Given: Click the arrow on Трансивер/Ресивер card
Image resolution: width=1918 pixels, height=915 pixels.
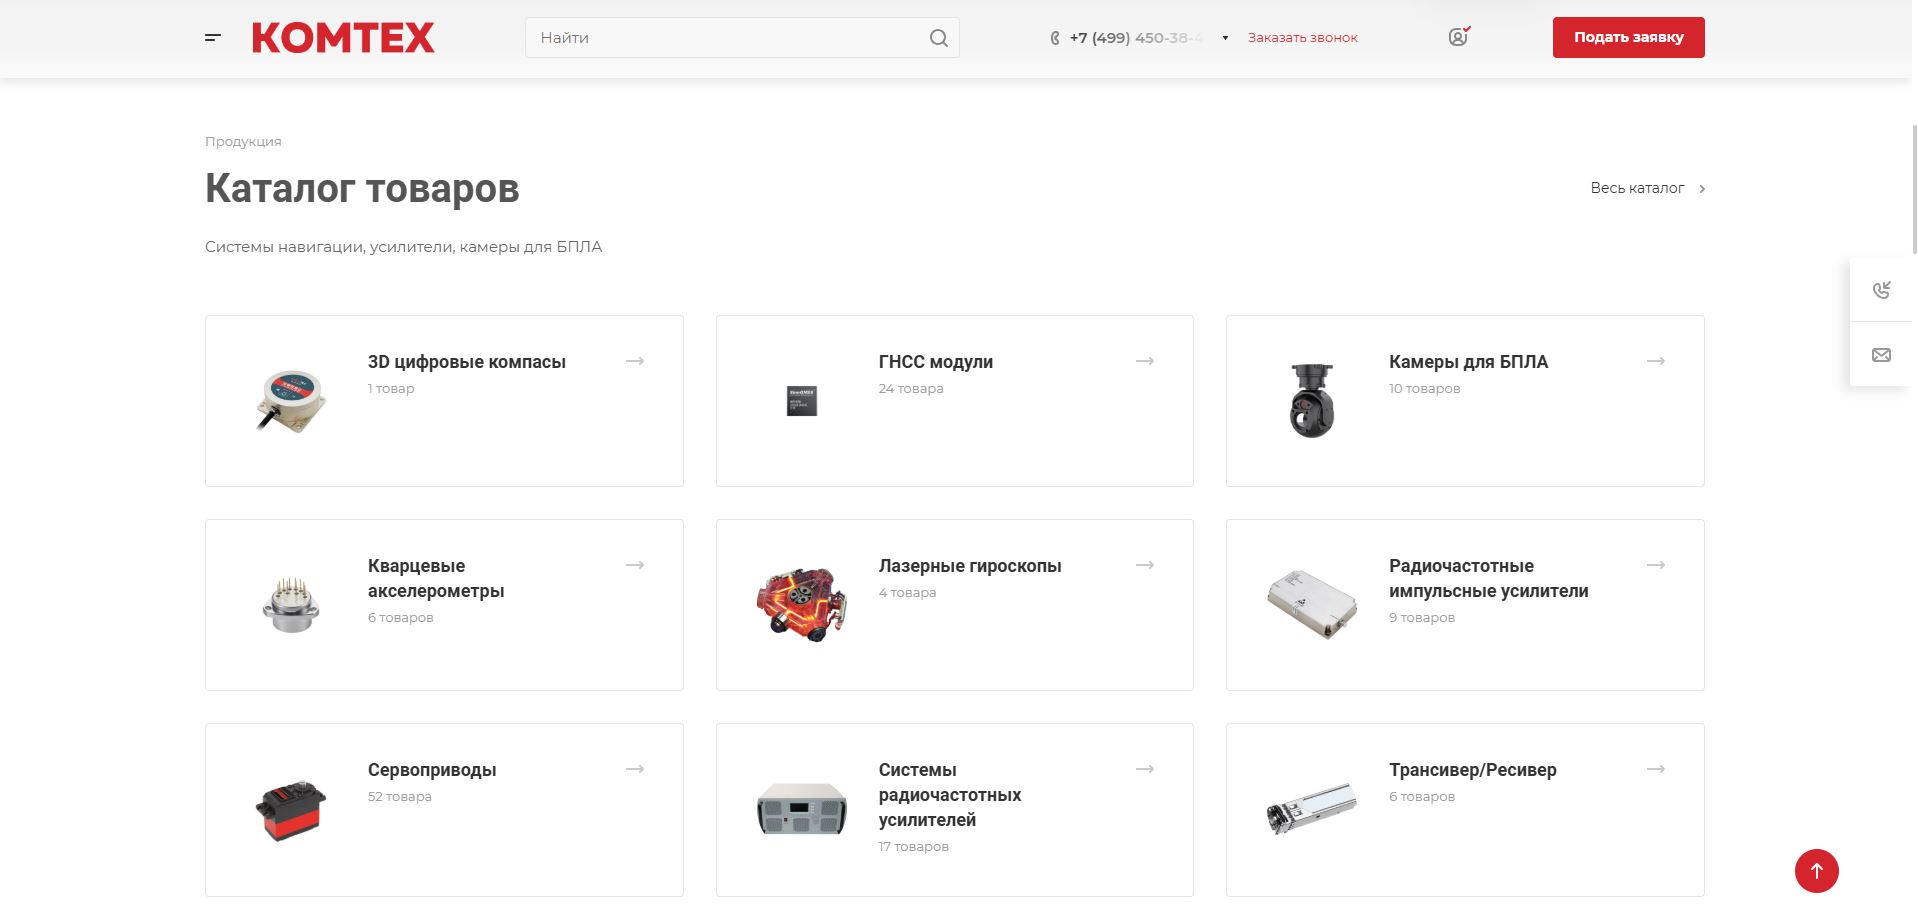Looking at the screenshot, I should (x=1656, y=769).
